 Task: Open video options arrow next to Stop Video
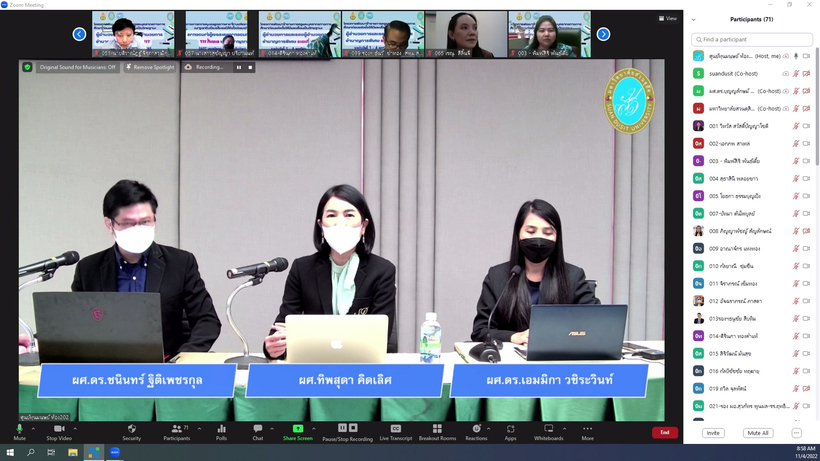(75, 429)
